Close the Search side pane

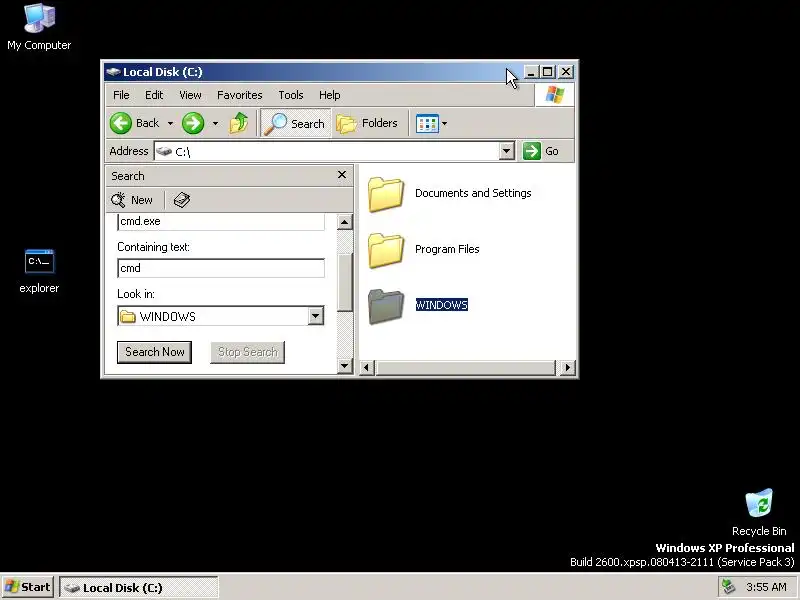tap(342, 175)
